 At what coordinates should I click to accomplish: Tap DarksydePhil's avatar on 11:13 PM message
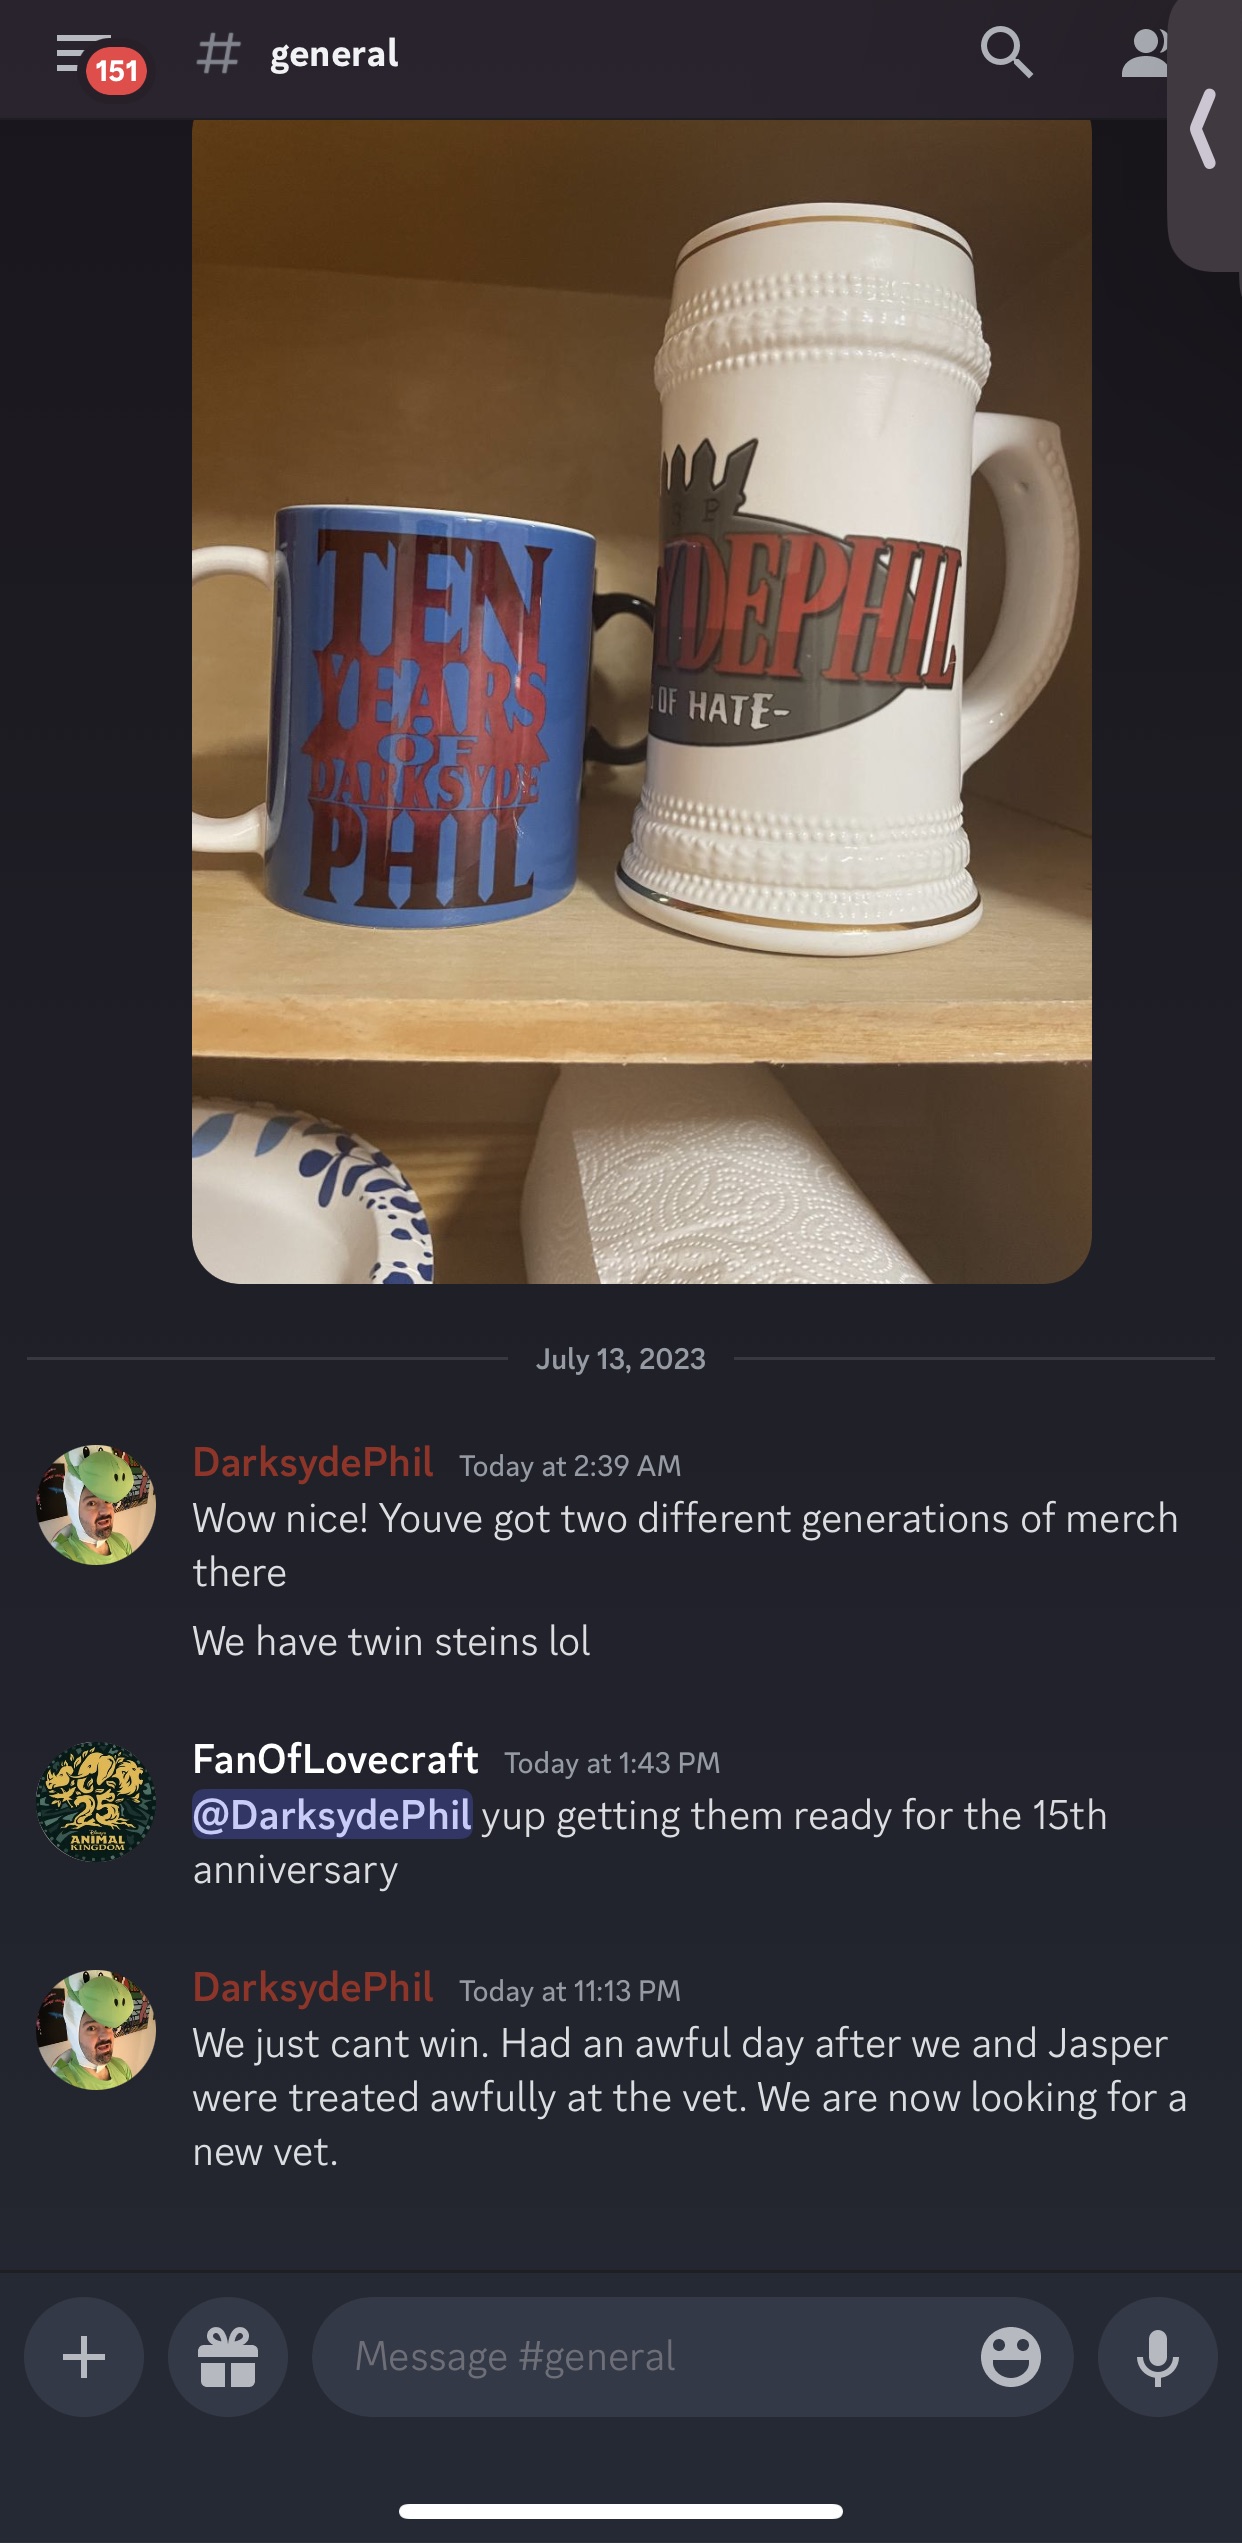coord(96,2030)
